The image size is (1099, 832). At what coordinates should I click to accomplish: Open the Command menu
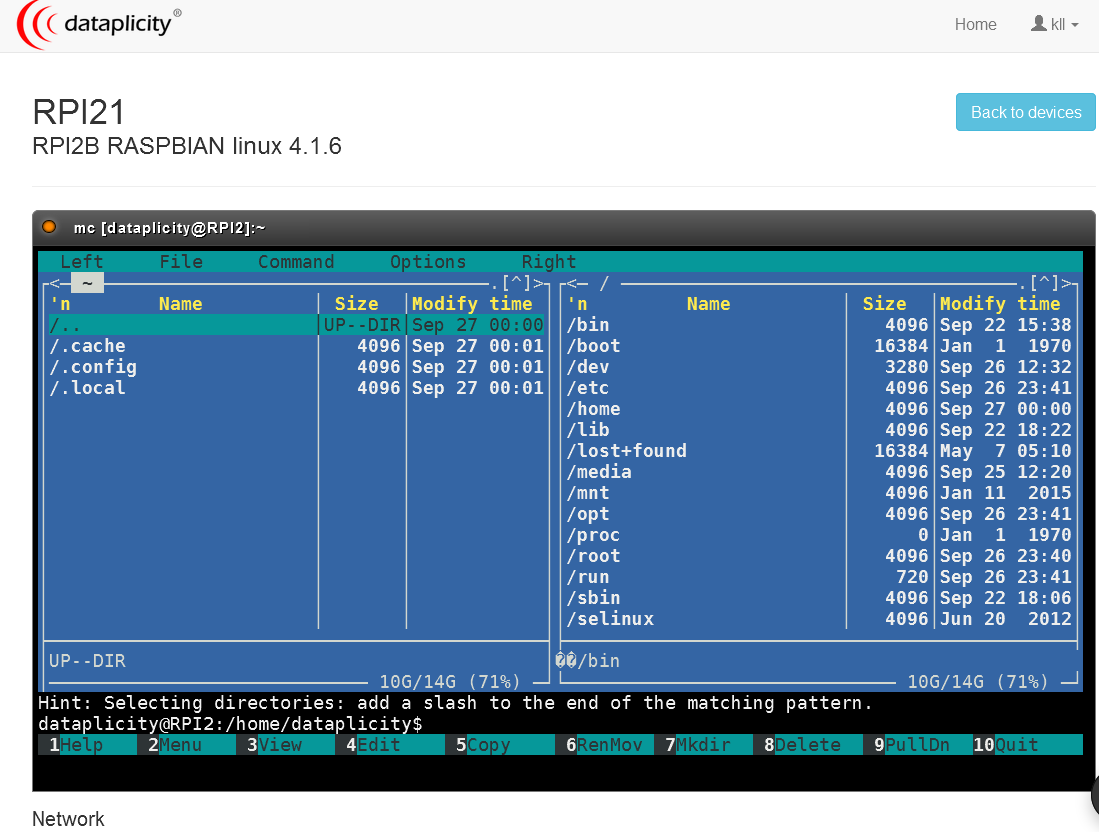point(296,262)
